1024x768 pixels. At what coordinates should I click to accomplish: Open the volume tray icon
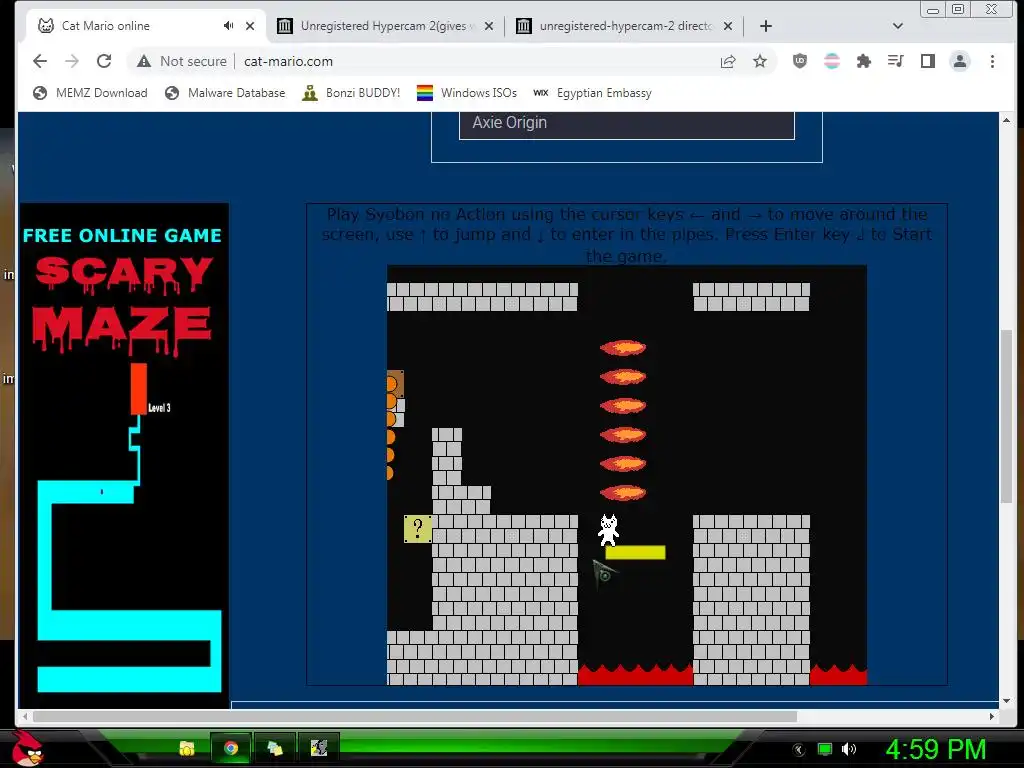(x=849, y=750)
